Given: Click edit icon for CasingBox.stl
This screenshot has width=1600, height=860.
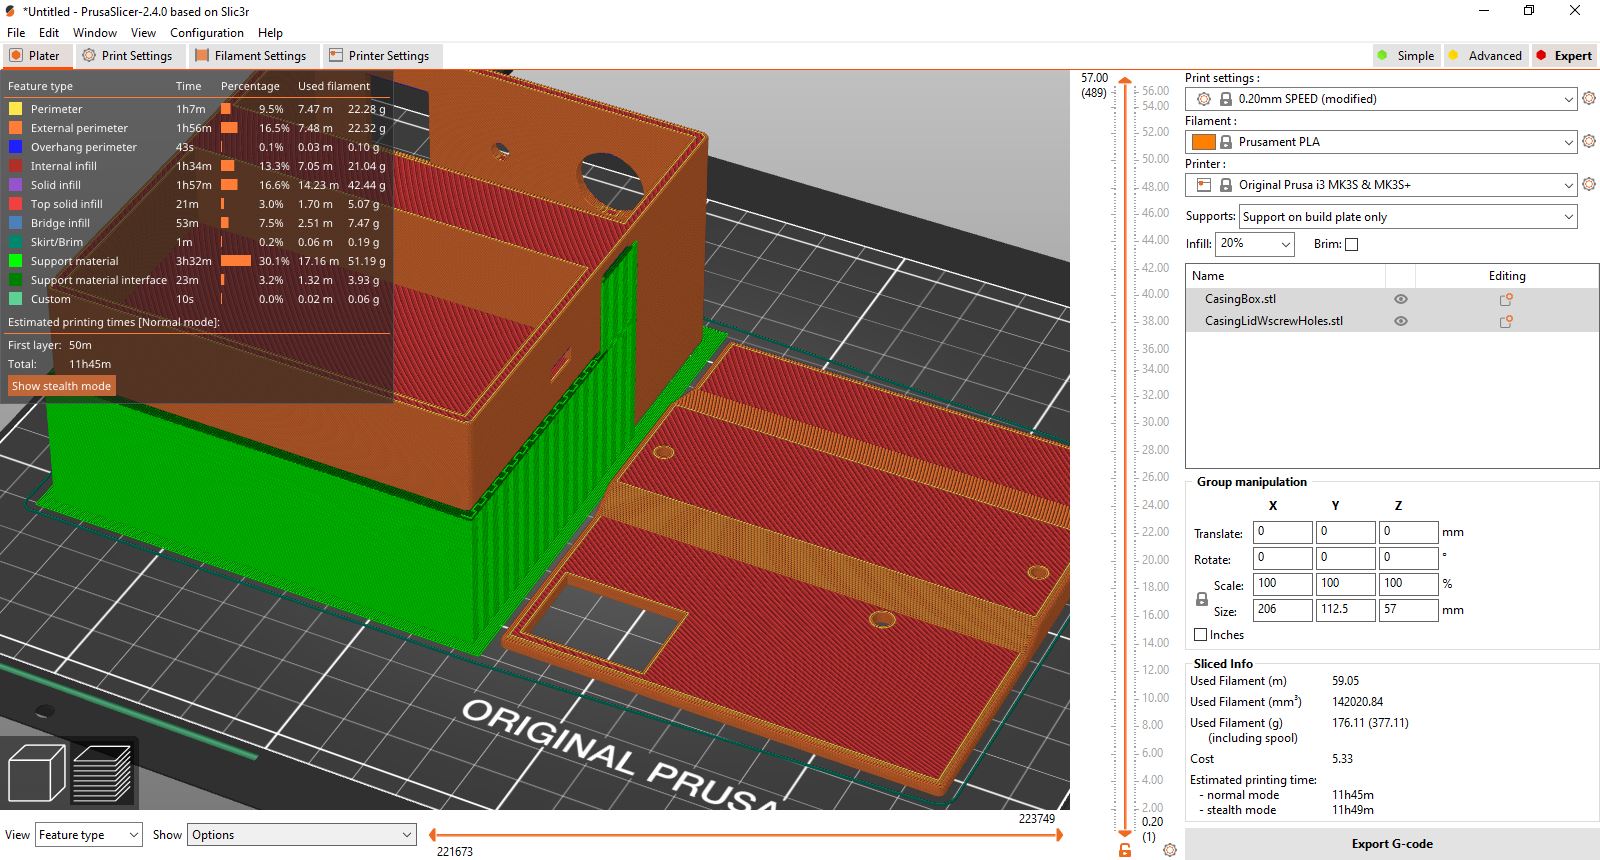Looking at the screenshot, I should coord(1506,299).
